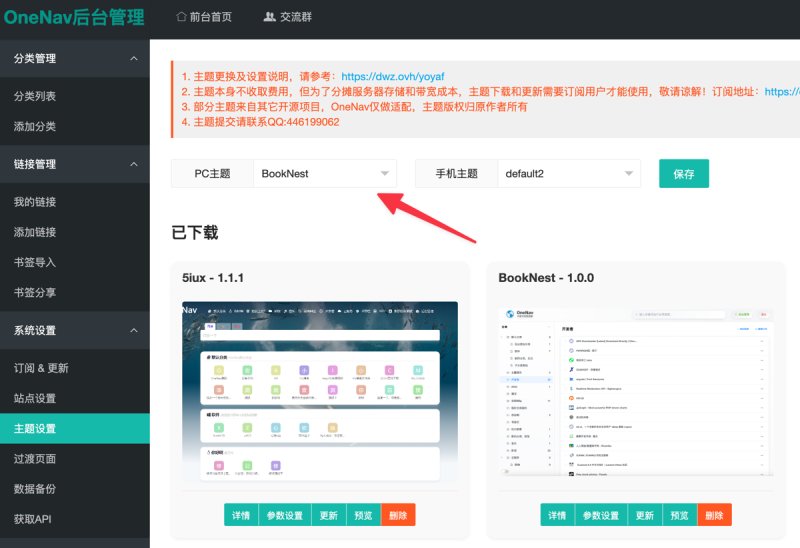
Task: Open the PC主题 BookNest dropdown
Action: pyautogui.click(x=324, y=173)
